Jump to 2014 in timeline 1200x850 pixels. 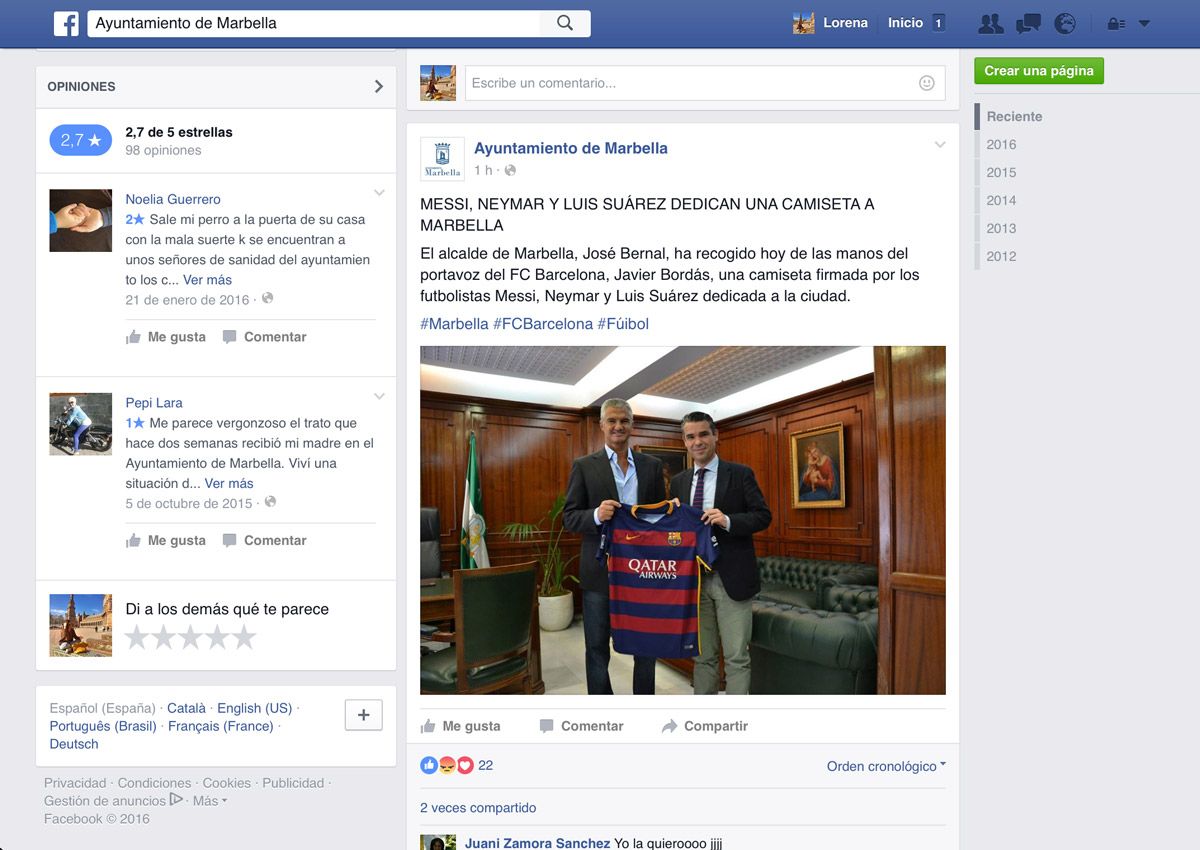pyautogui.click(x=1001, y=200)
